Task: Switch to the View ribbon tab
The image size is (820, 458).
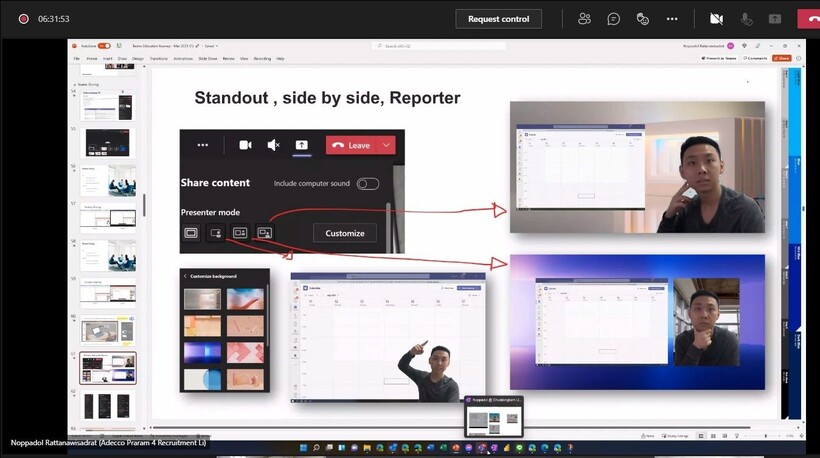Action: click(244, 59)
